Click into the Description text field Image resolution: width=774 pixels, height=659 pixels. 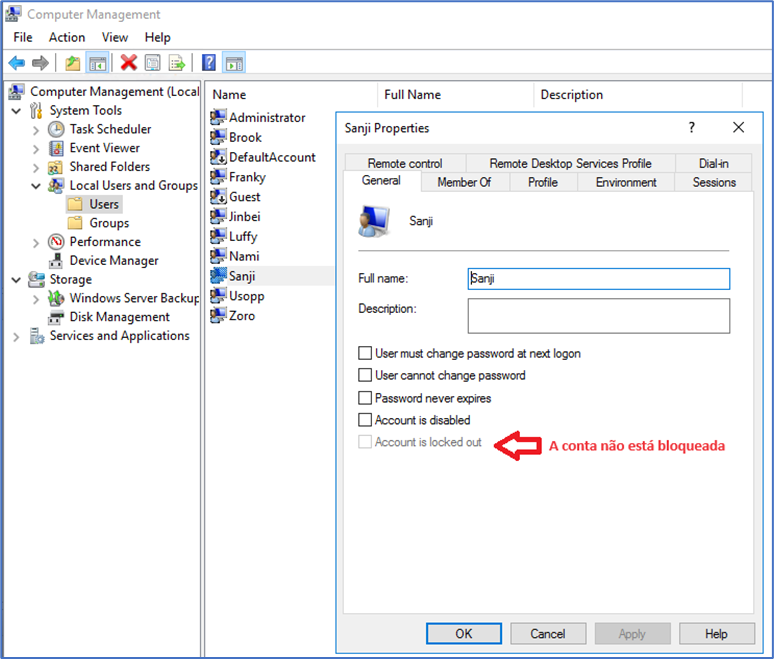coord(598,316)
